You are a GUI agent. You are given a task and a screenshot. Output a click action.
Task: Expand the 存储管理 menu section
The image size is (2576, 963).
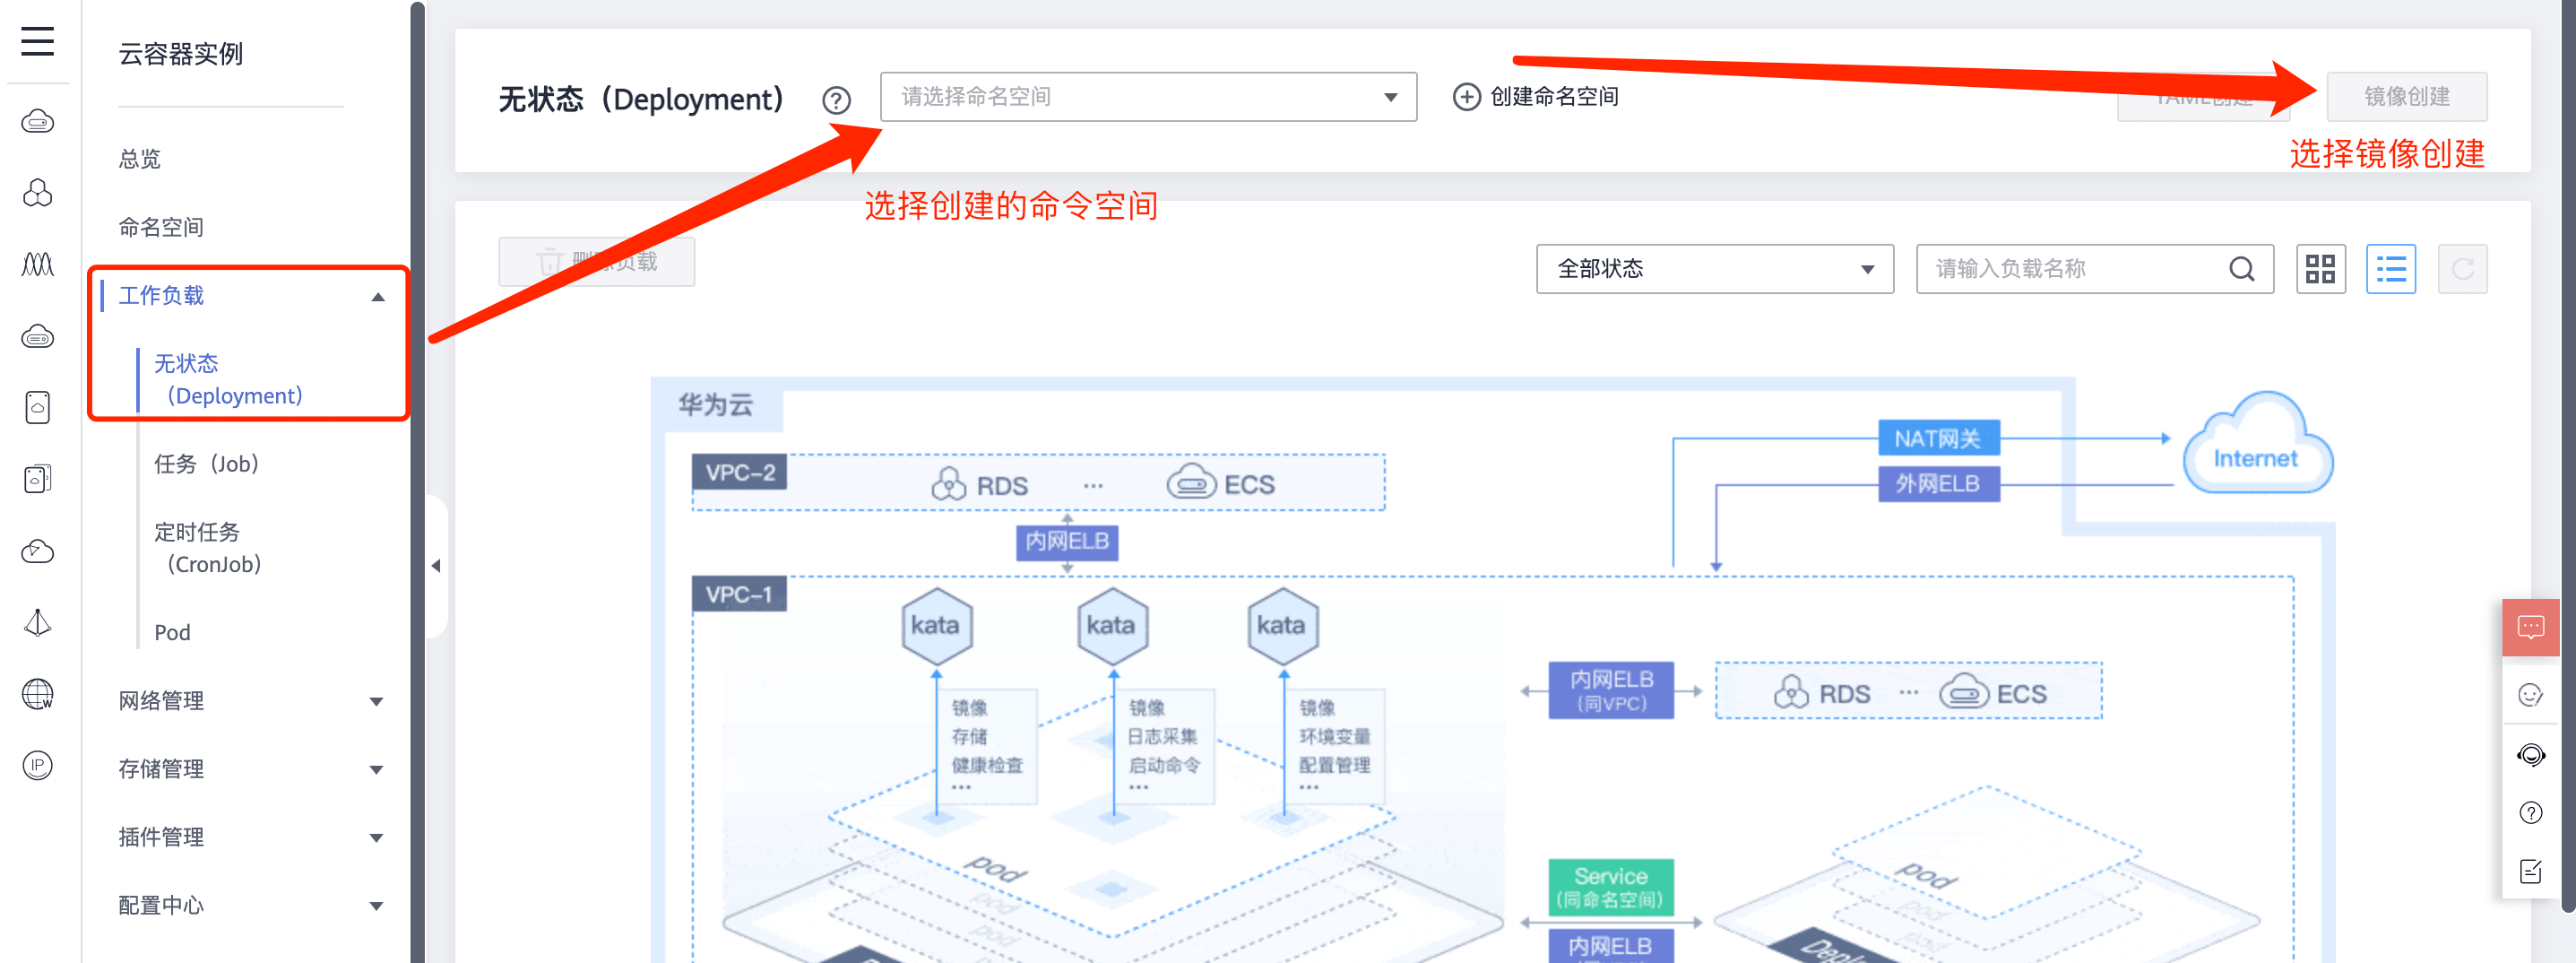pos(250,769)
